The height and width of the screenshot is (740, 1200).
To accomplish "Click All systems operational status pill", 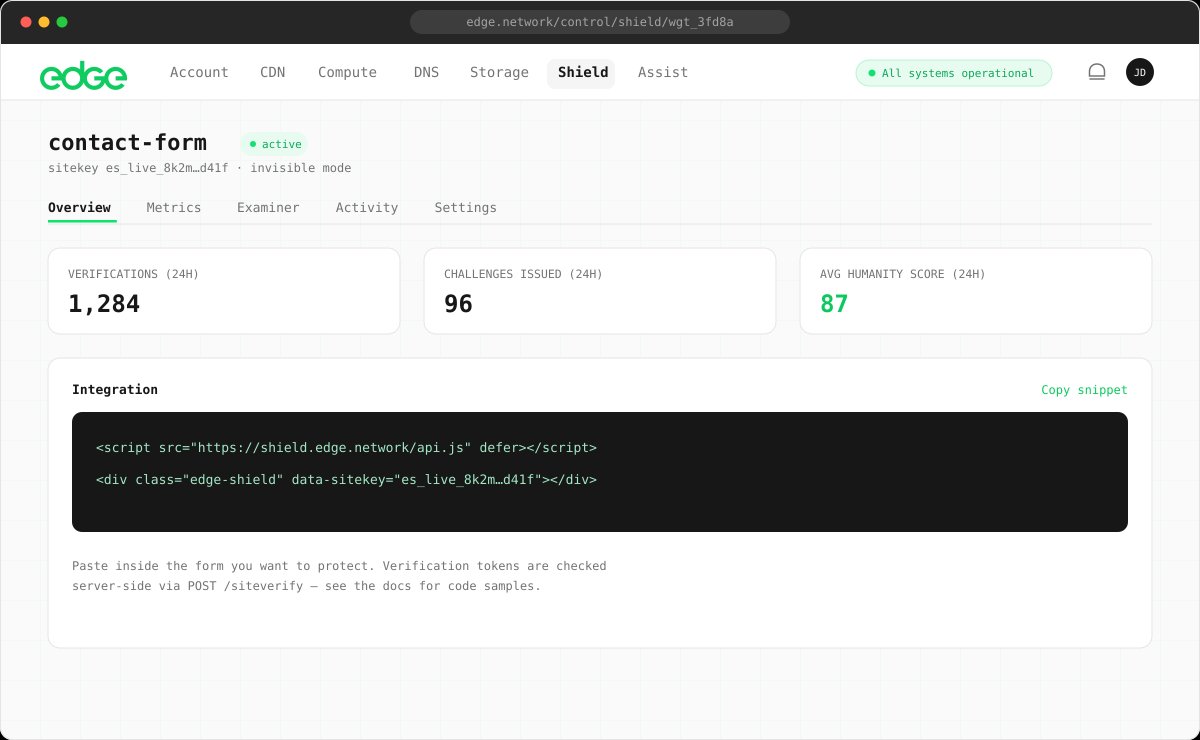I will point(954,73).
